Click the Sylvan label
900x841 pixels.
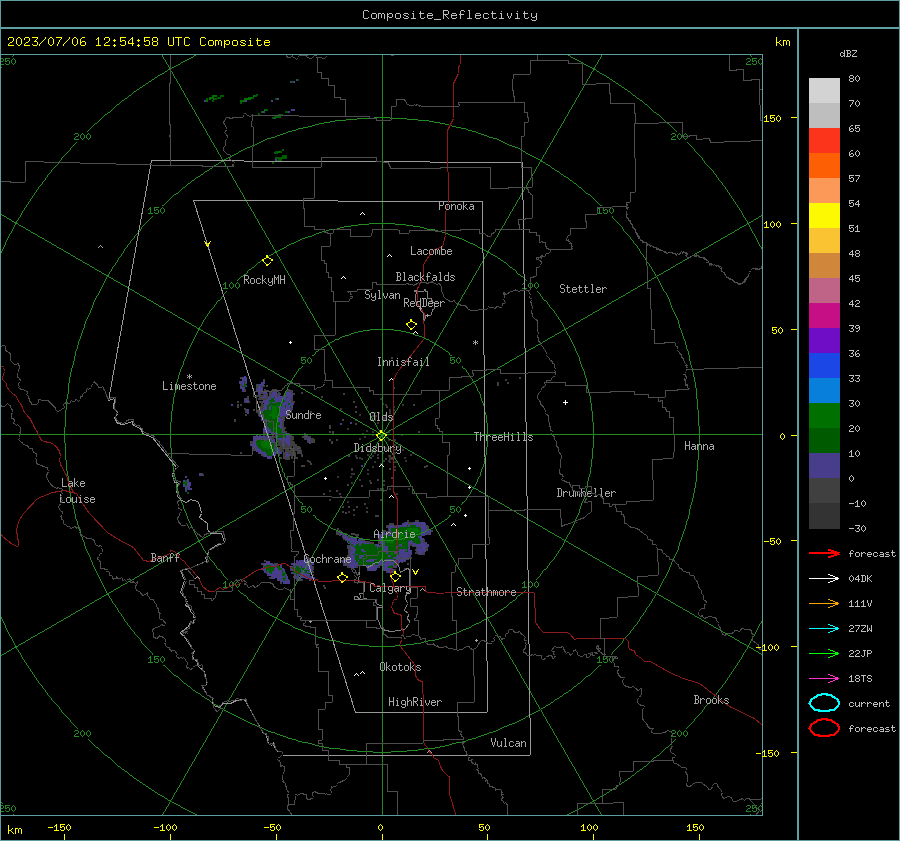[382, 295]
